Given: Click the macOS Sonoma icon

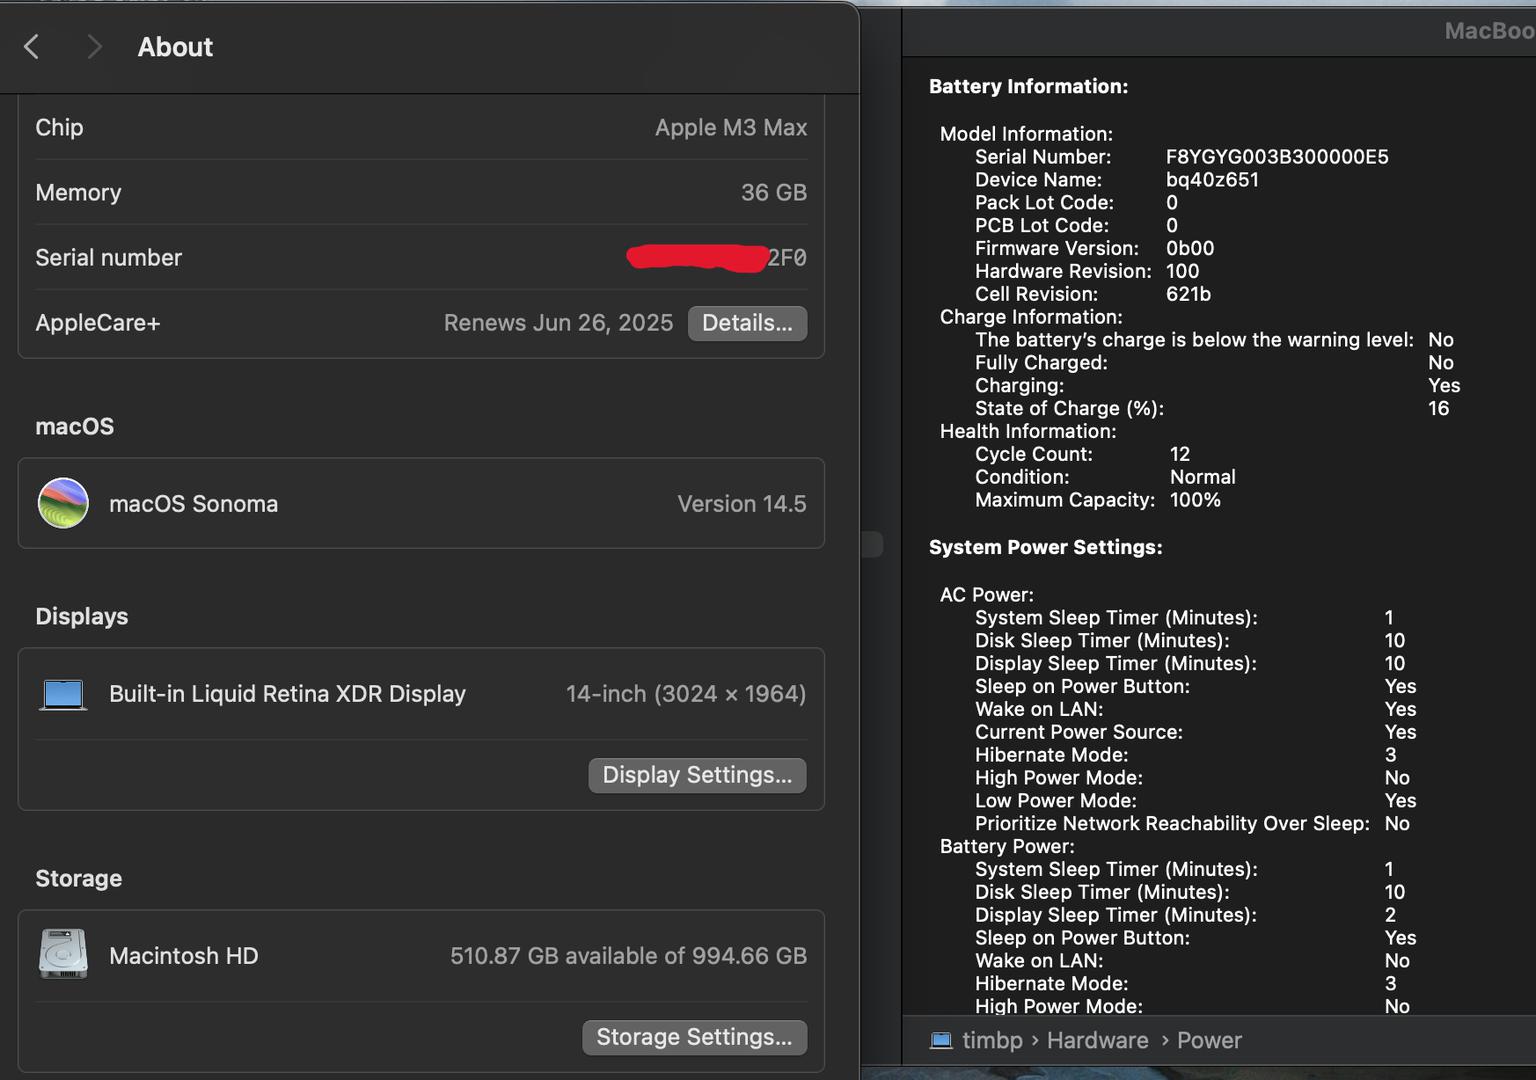Looking at the screenshot, I should tap(63, 503).
